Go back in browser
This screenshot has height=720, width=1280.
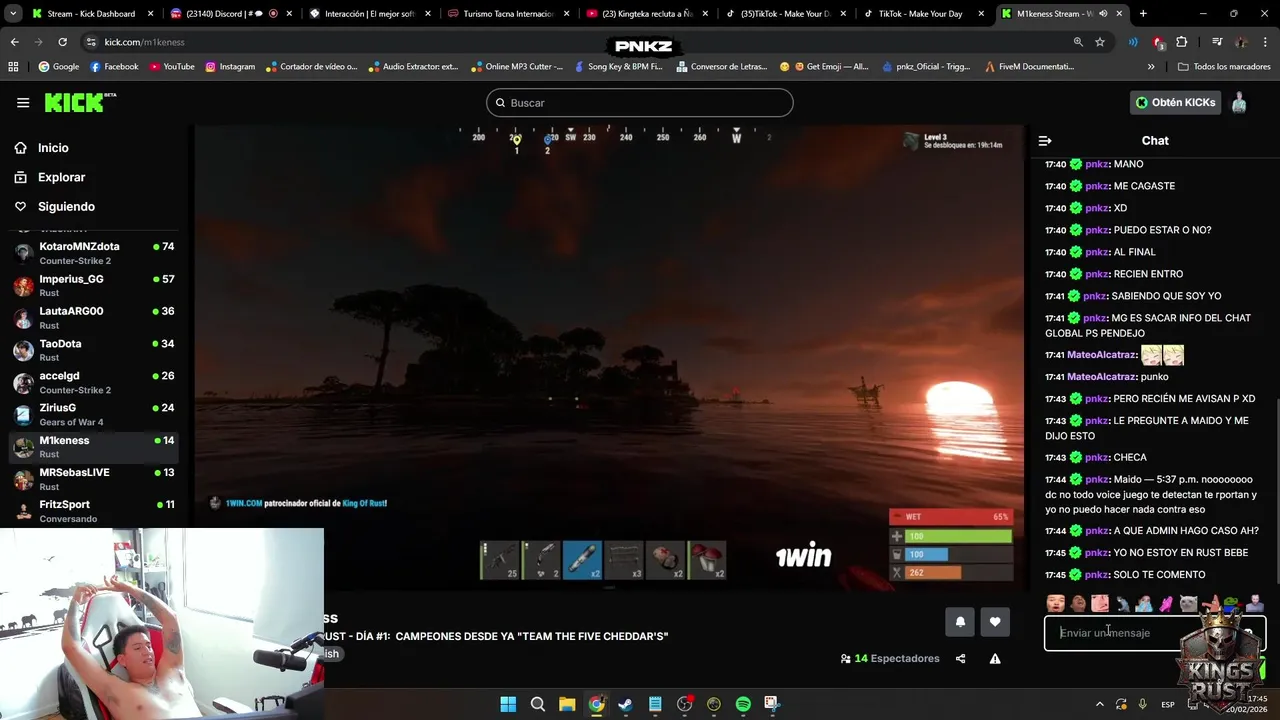point(14,42)
